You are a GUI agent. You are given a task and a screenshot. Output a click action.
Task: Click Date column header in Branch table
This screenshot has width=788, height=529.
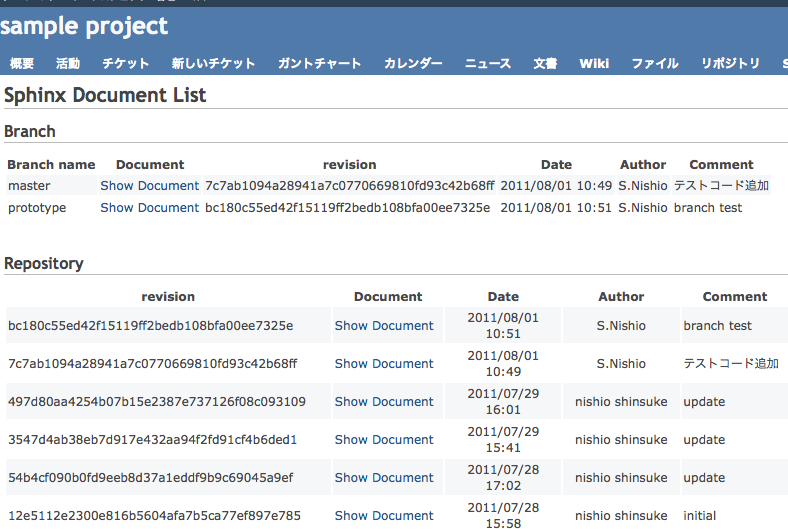[556, 165]
